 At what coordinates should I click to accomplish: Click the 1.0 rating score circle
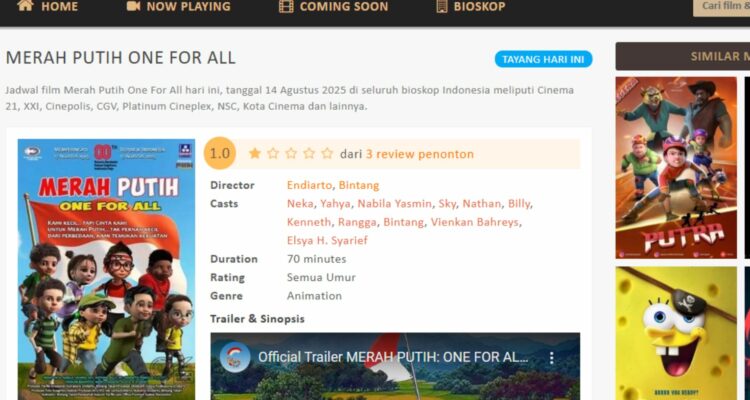click(x=220, y=154)
